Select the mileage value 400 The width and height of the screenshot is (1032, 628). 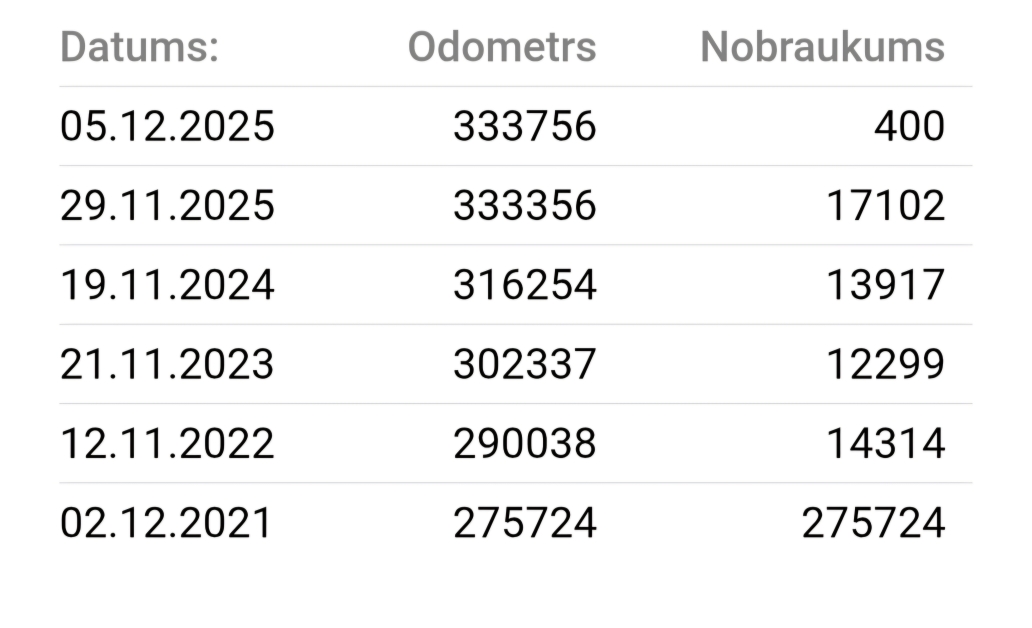908,126
